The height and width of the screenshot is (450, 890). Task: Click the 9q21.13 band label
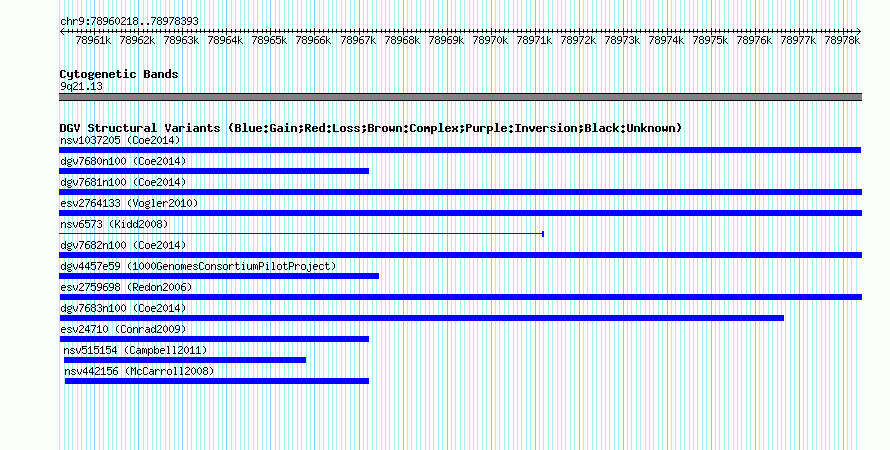[x=81, y=86]
